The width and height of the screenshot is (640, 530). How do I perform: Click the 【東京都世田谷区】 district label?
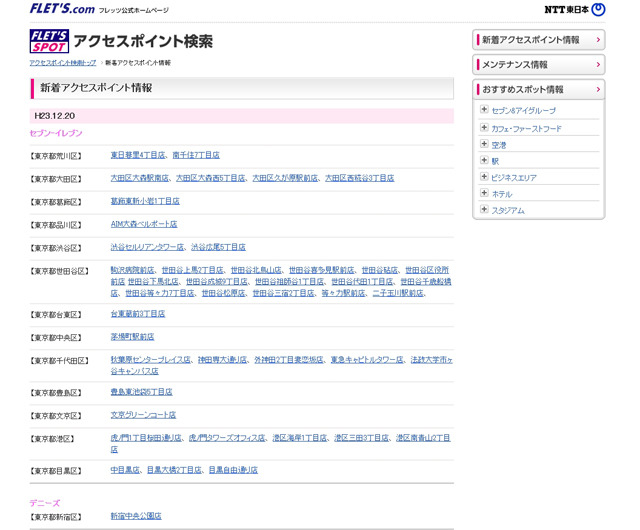(59, 271)
